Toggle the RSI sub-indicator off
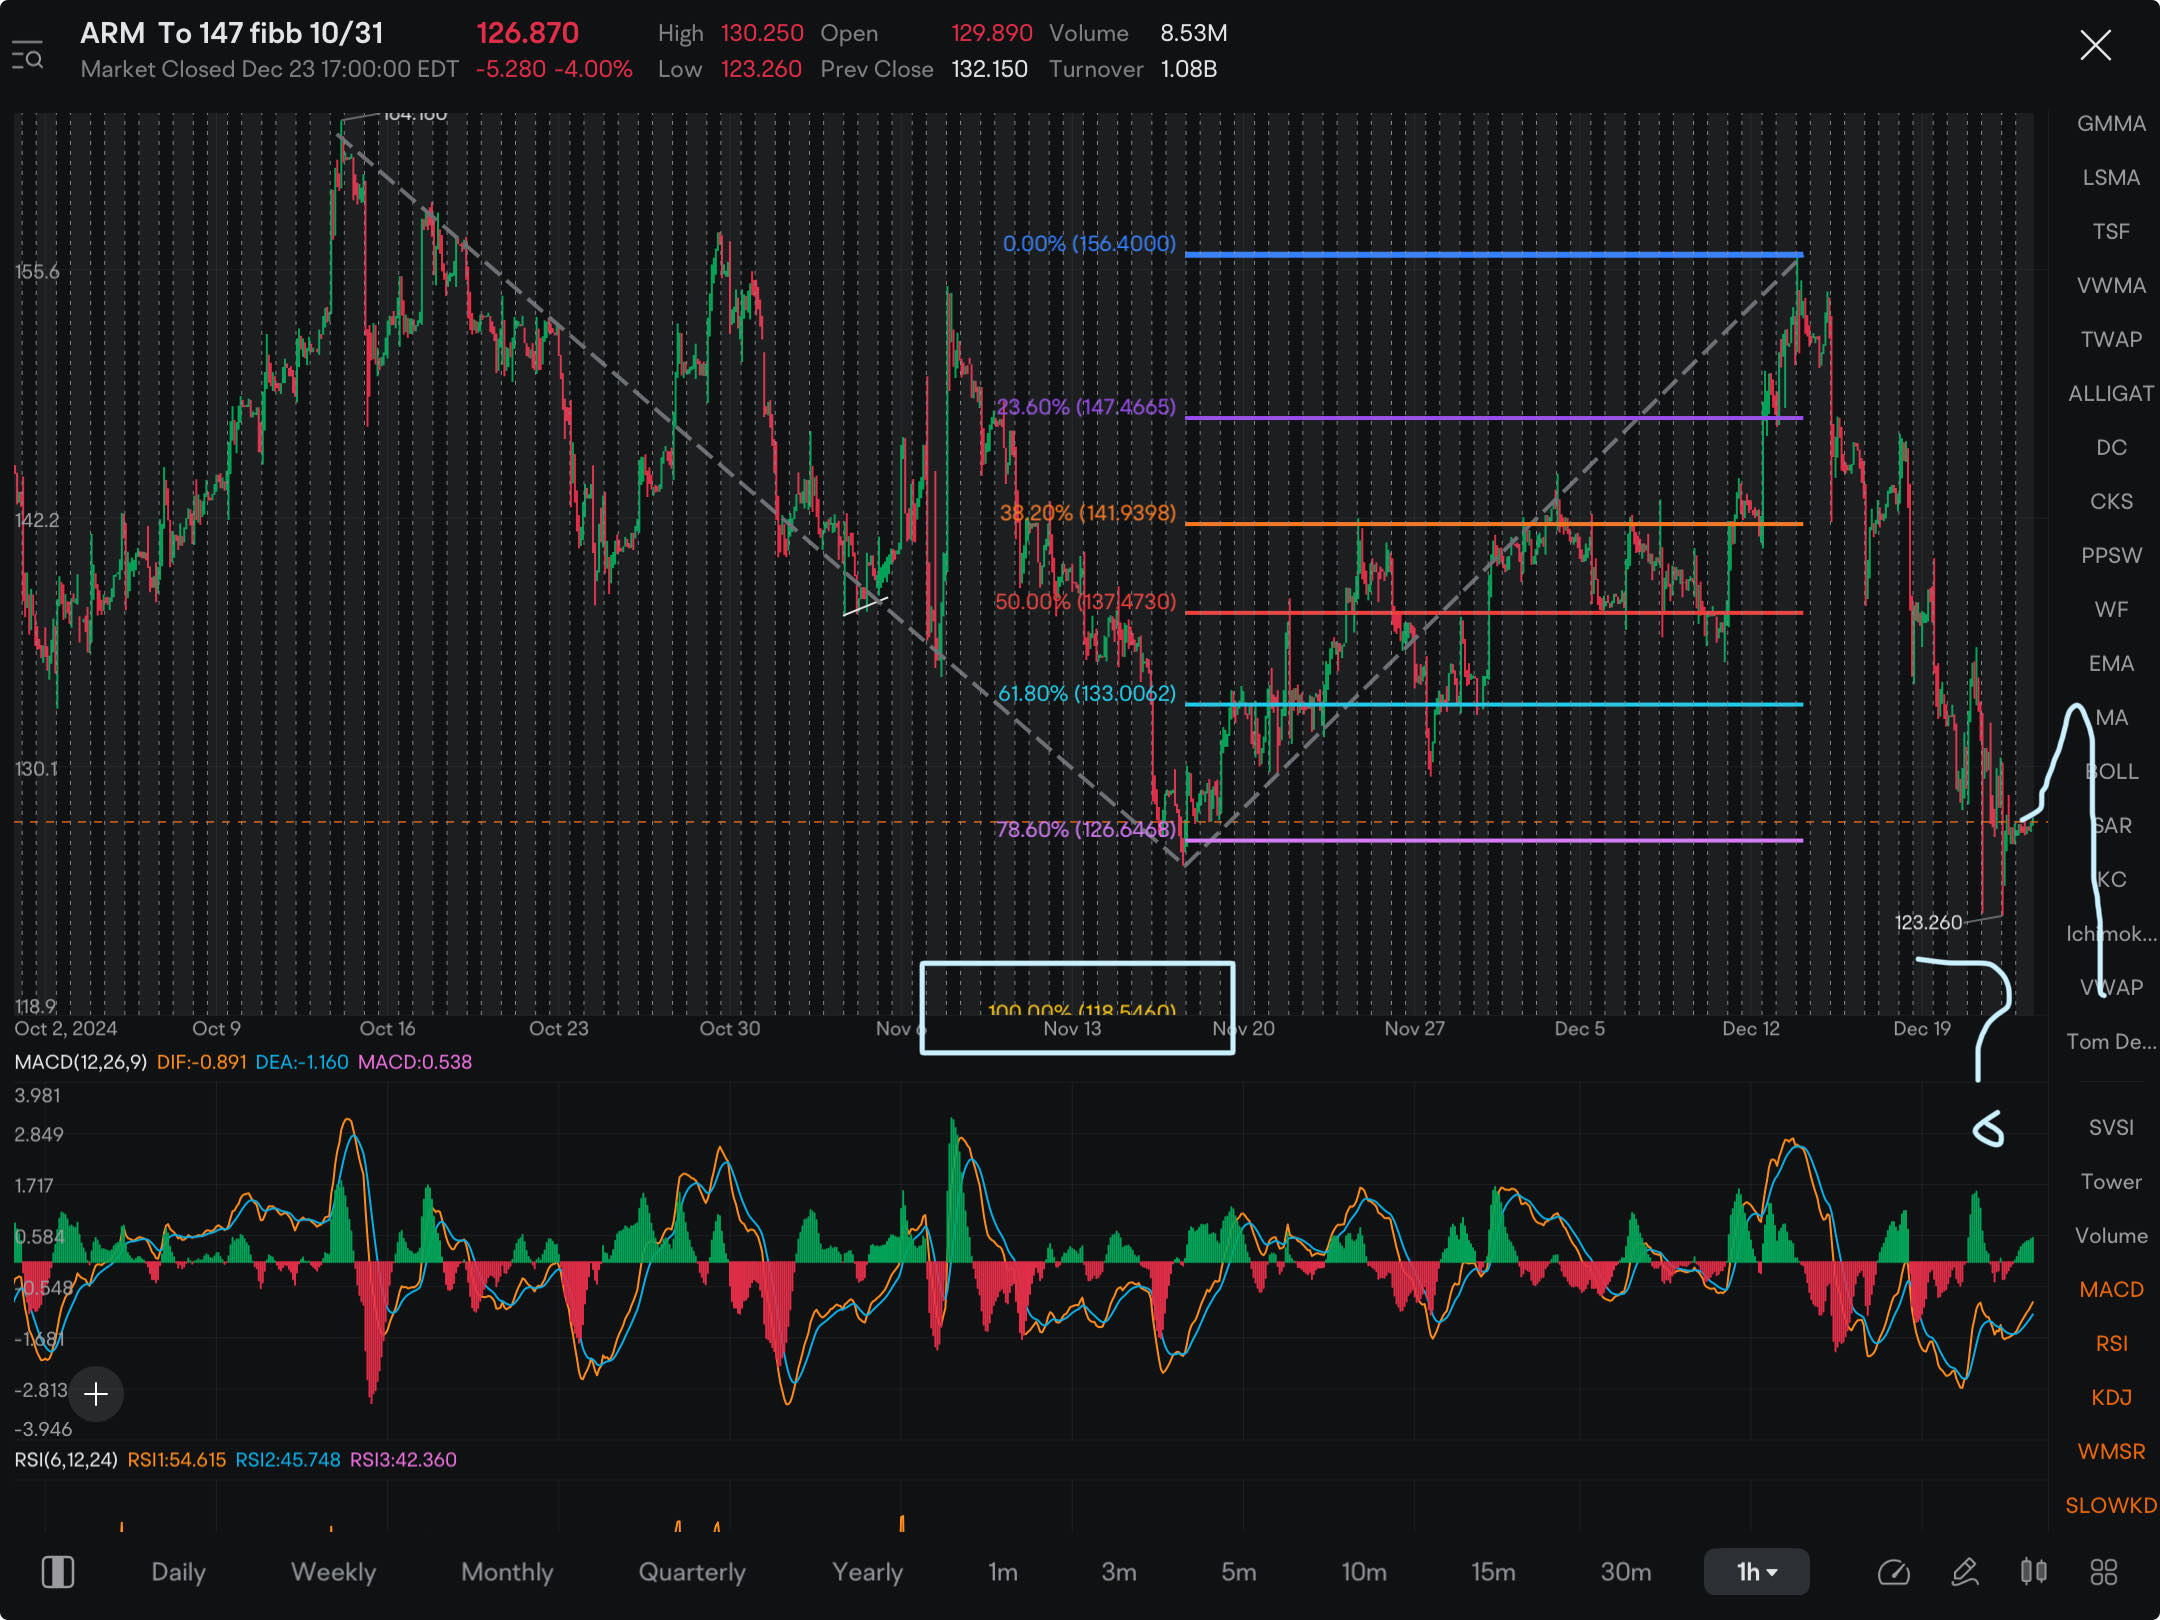 click(2111, 1343)
